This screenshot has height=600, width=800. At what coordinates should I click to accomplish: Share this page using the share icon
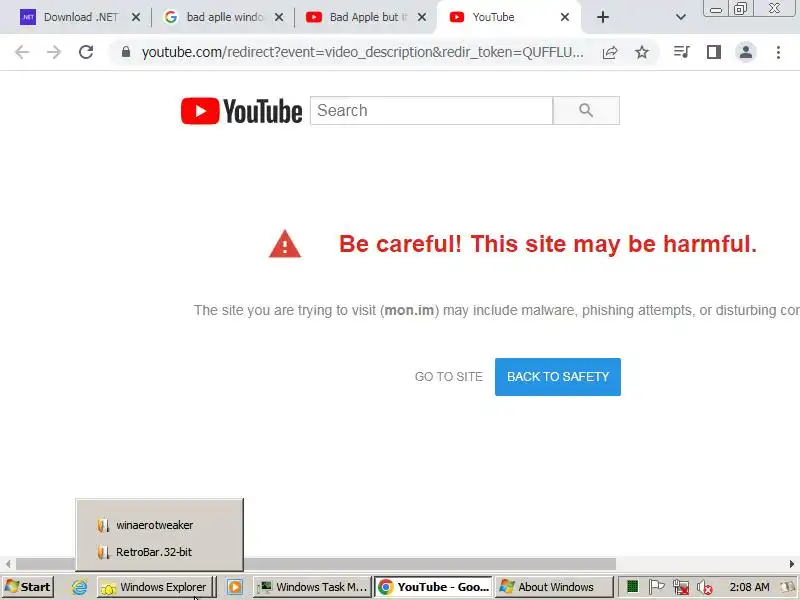[x=610, y=52]
